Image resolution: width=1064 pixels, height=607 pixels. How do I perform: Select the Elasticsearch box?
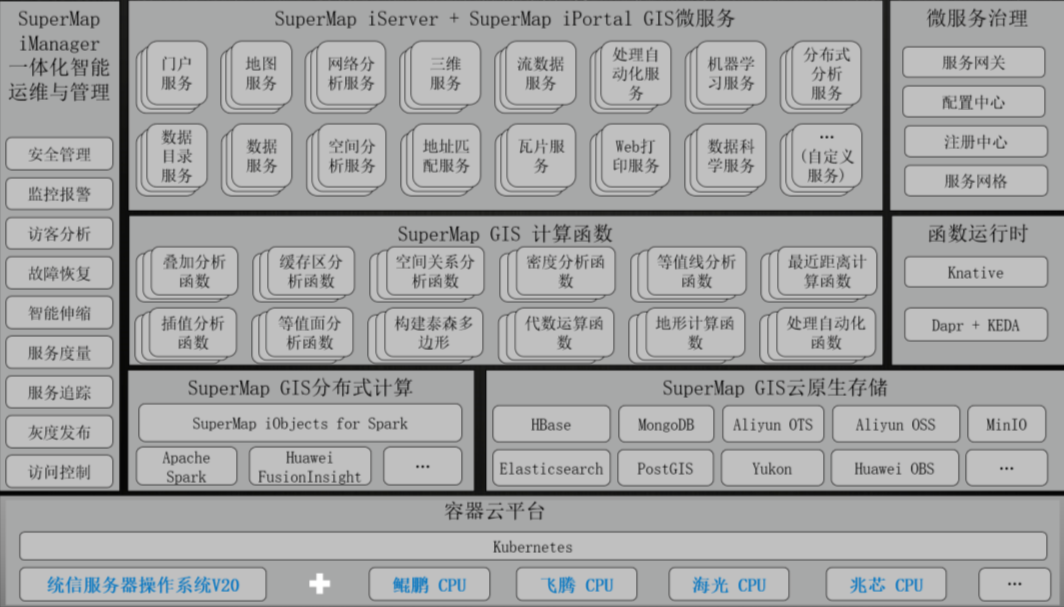point(551,469)
